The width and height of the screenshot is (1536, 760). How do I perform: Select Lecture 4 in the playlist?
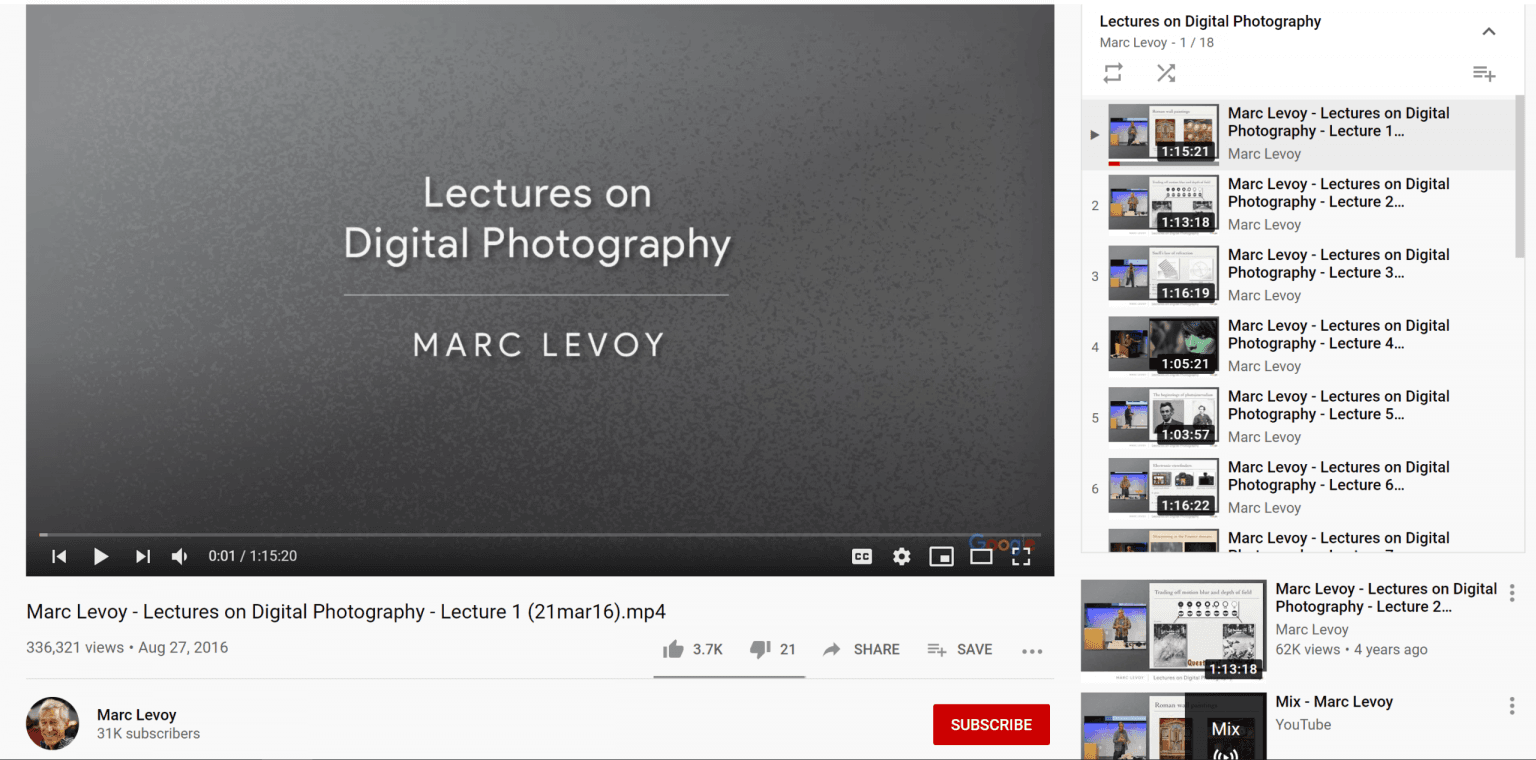(1299, 347)
